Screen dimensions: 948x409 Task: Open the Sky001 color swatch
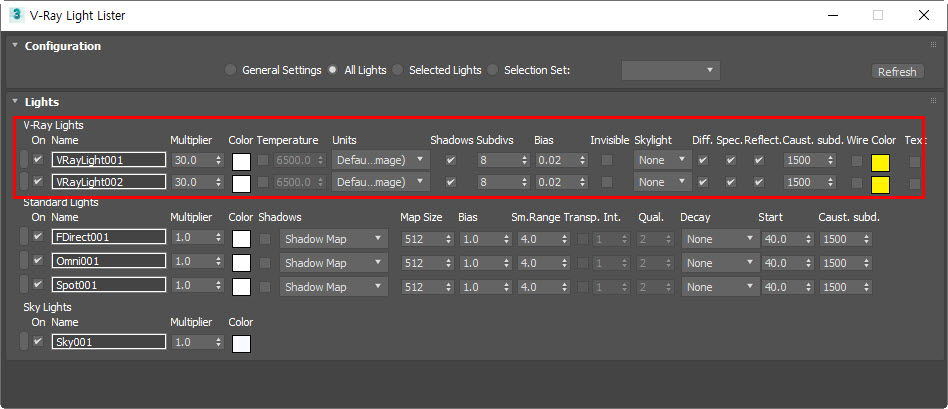[x=241, y=344]
